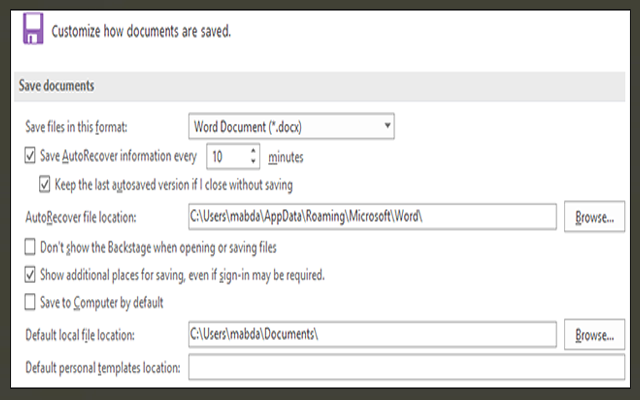Toggle 'Save AutoRecover information every' checkbox
Viewport: 640px width, 400px height.
click(x=28, y=157)
